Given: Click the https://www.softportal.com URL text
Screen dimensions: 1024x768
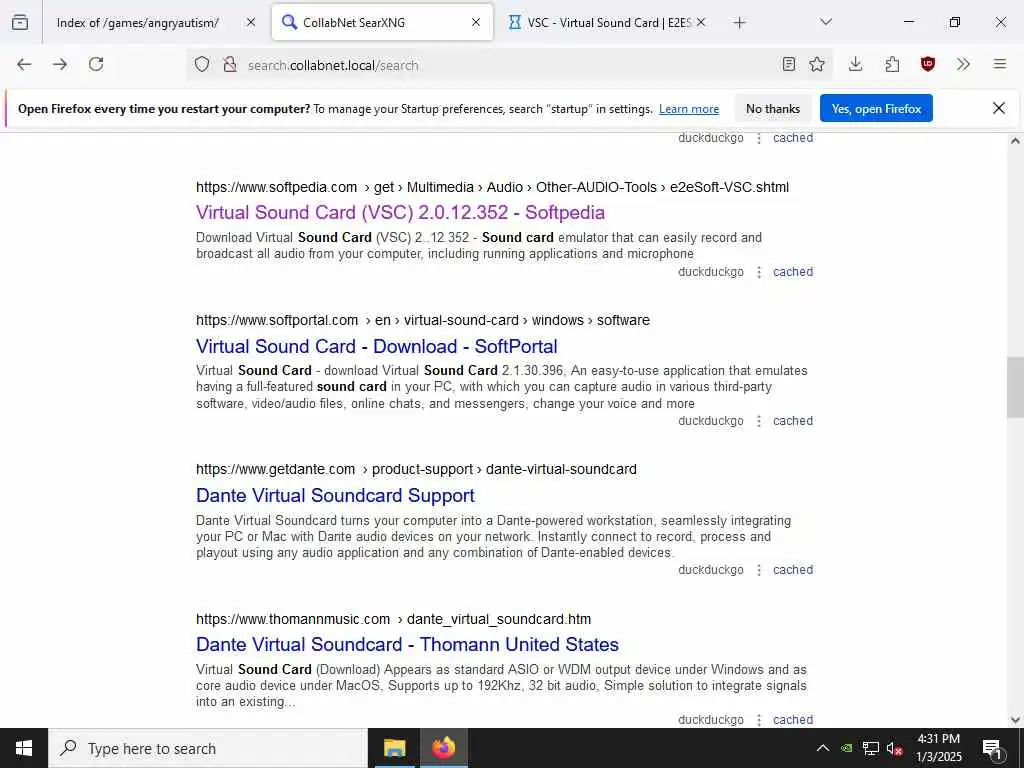Looking at the screenshot, I should coord(277,321).
